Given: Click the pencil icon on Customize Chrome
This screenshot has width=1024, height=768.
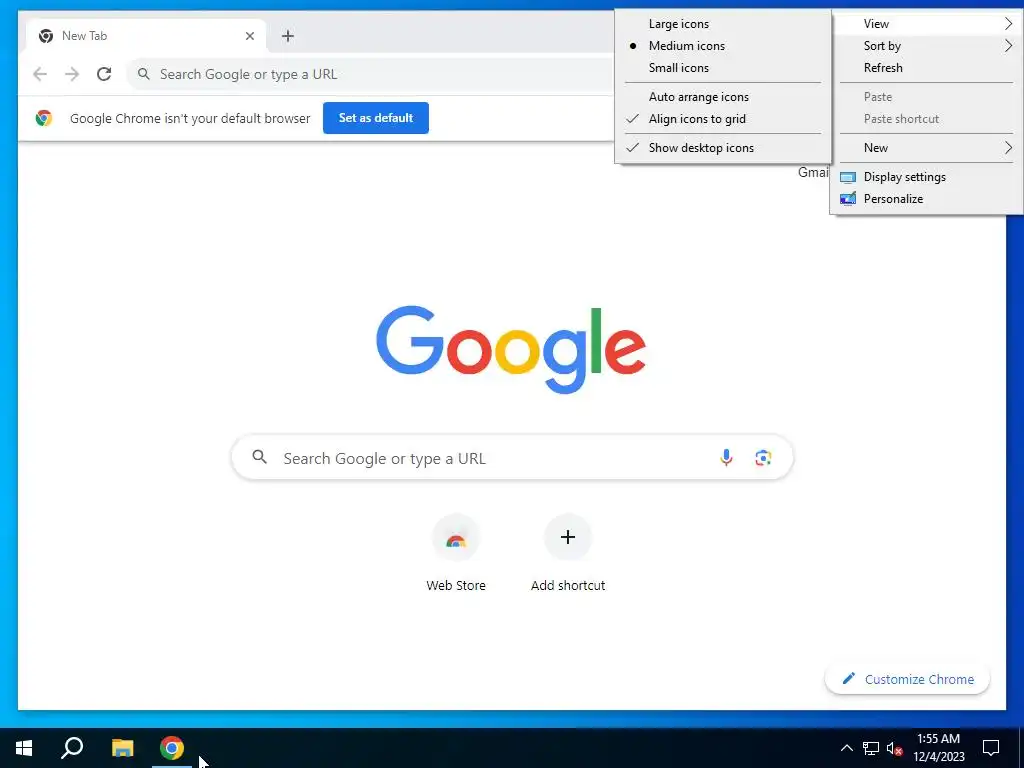Looking at the screenshot, I should pos(848,679).
